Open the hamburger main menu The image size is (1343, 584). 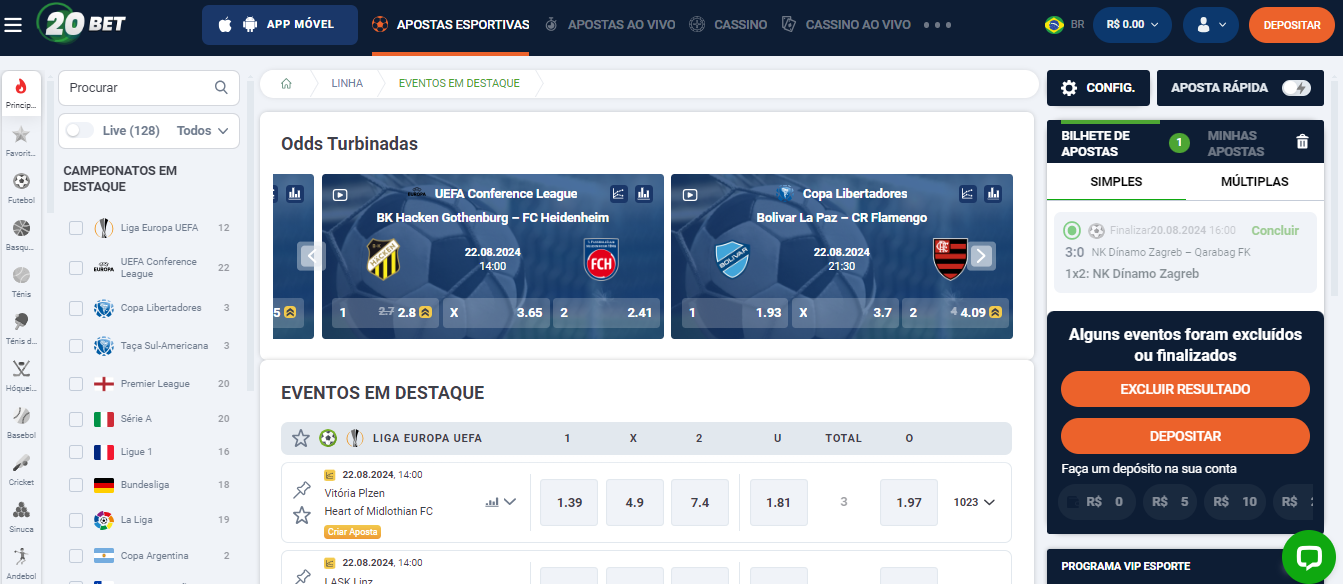coord(13,24)
